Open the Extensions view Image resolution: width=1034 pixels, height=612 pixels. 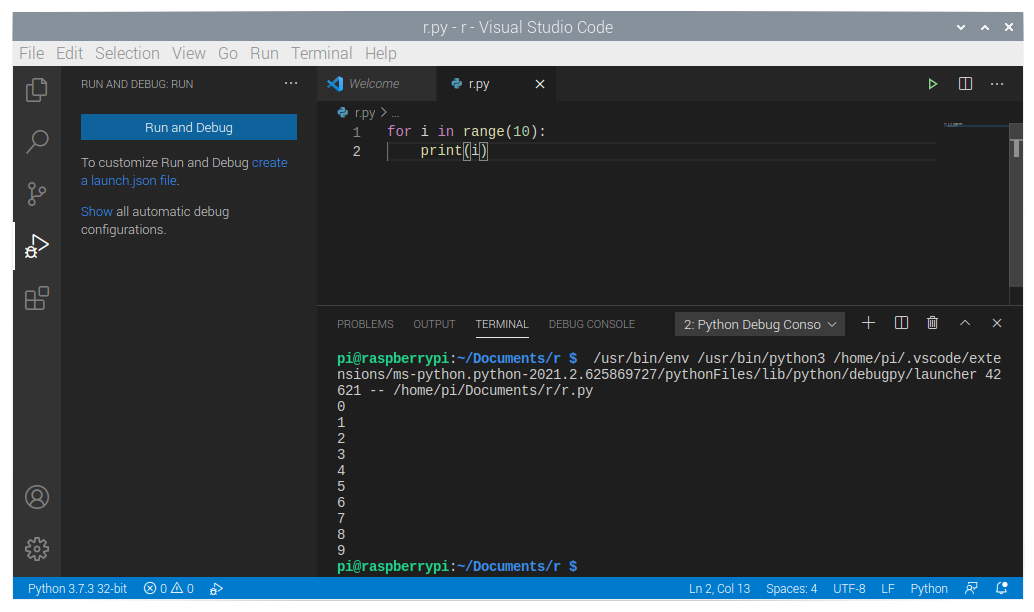pos(37,298)
